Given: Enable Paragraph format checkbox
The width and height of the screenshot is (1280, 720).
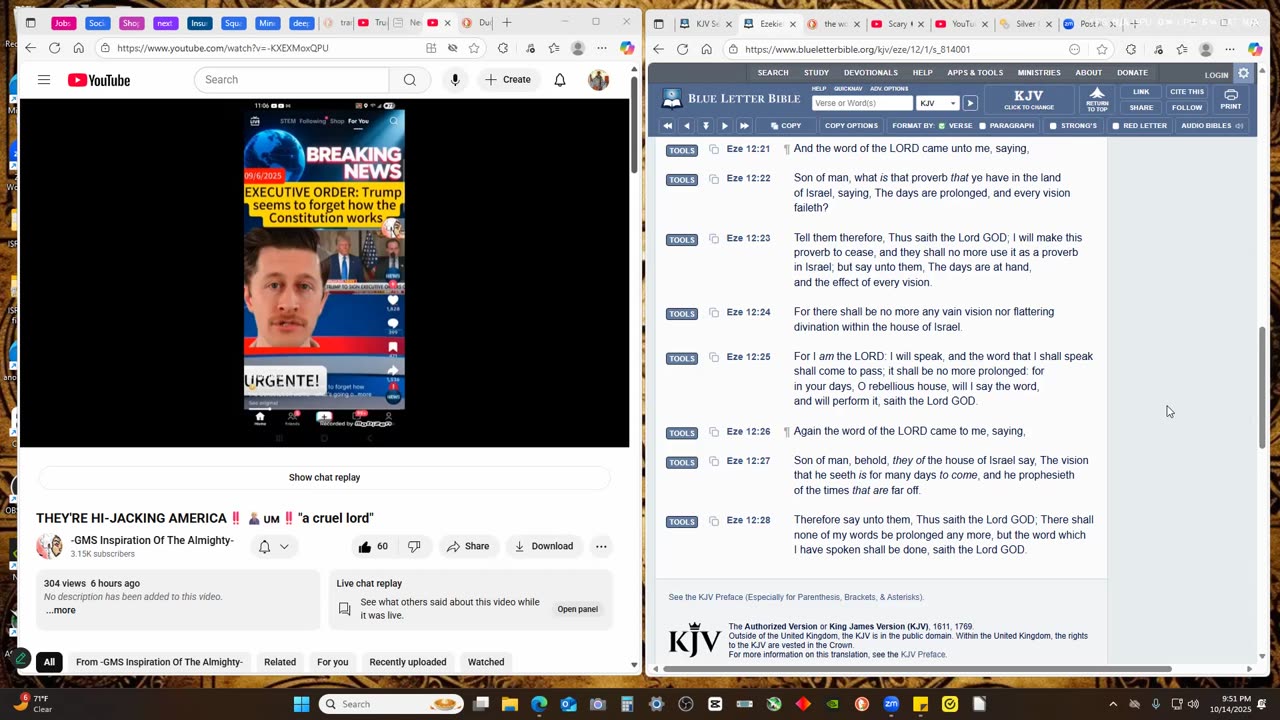Looking at the screenshot, I should point(982,126).
